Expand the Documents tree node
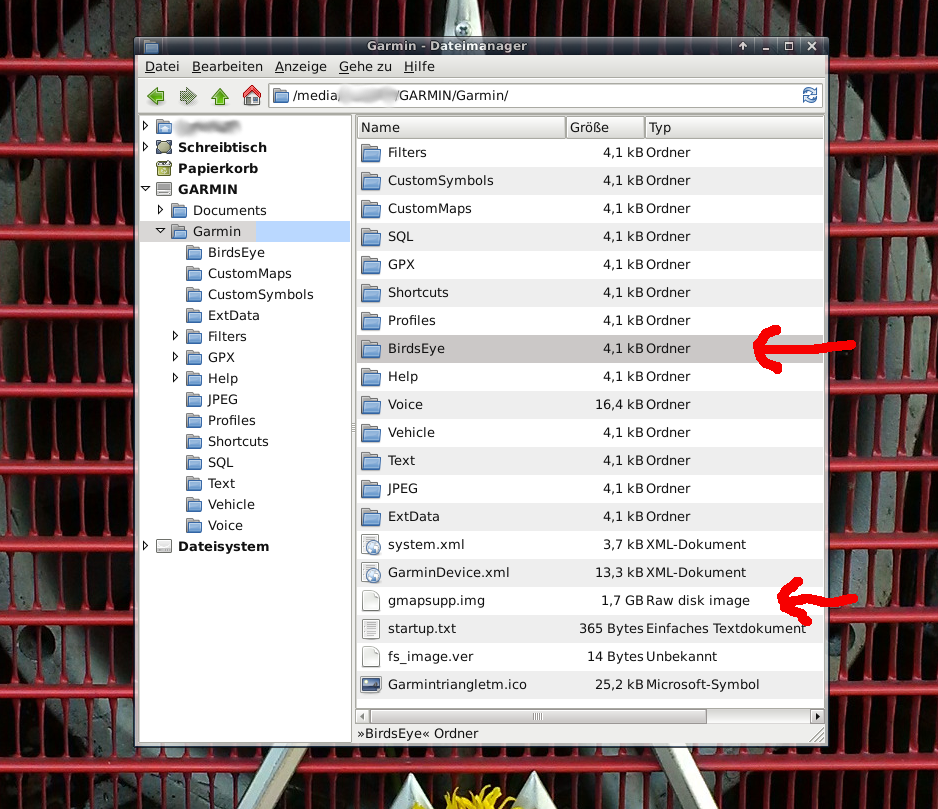 point(160,209)
